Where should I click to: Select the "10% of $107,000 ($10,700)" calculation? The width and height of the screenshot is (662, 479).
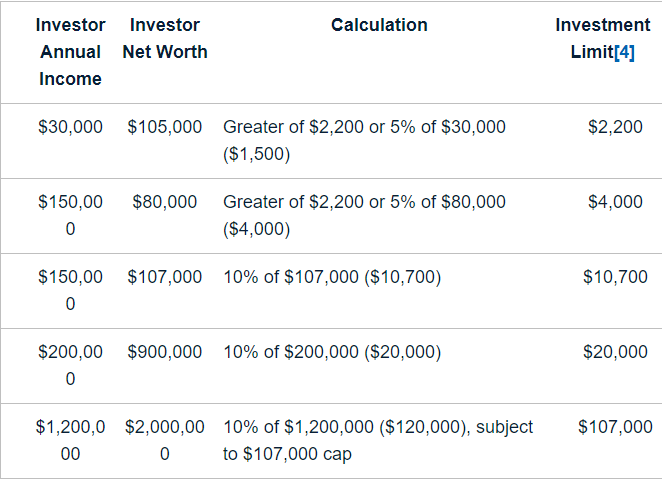[332, 277]
